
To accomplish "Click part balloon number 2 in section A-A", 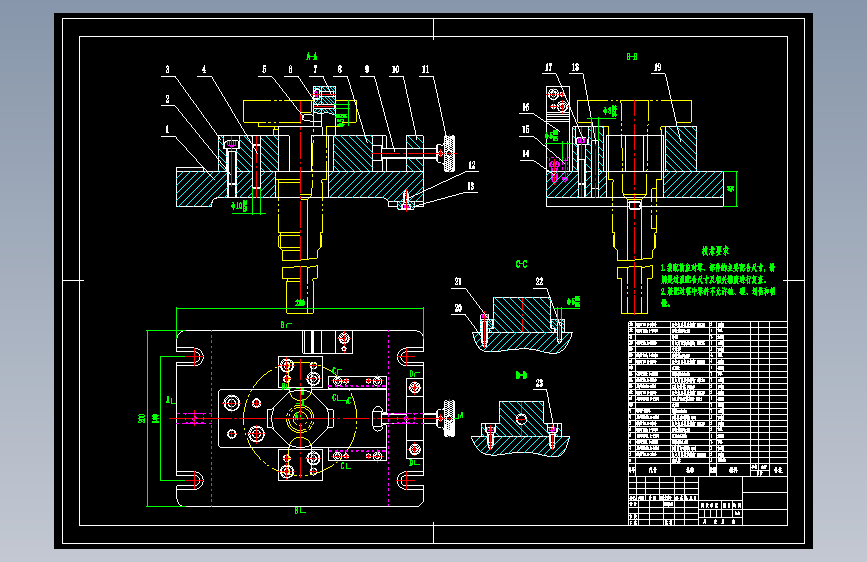I will pyautogui.click(x=168, y=100).
